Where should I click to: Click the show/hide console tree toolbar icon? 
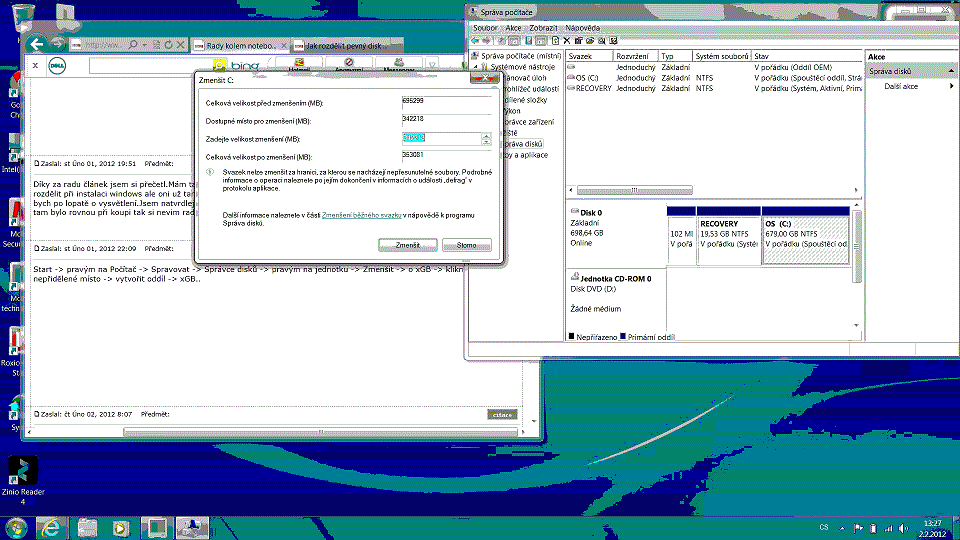[x=514, y=41]
